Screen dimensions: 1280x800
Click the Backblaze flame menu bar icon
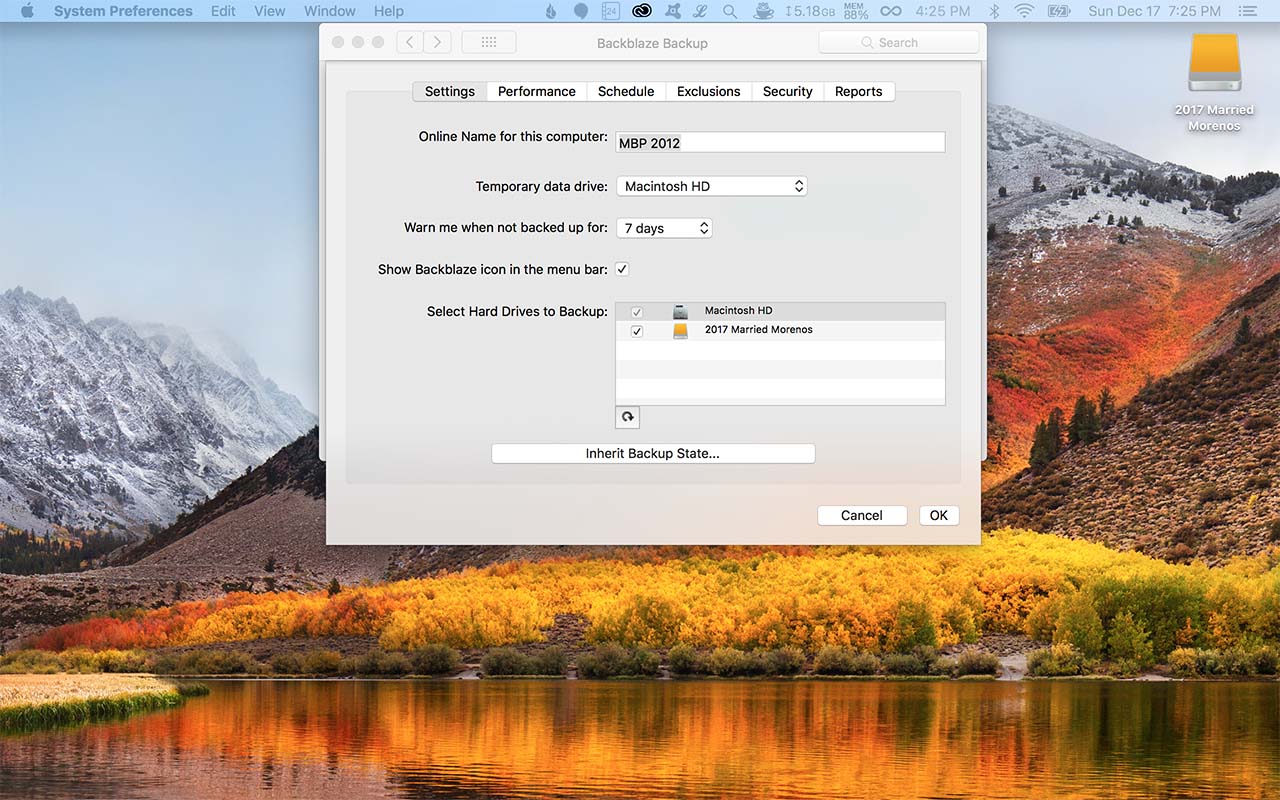point(551,11)
